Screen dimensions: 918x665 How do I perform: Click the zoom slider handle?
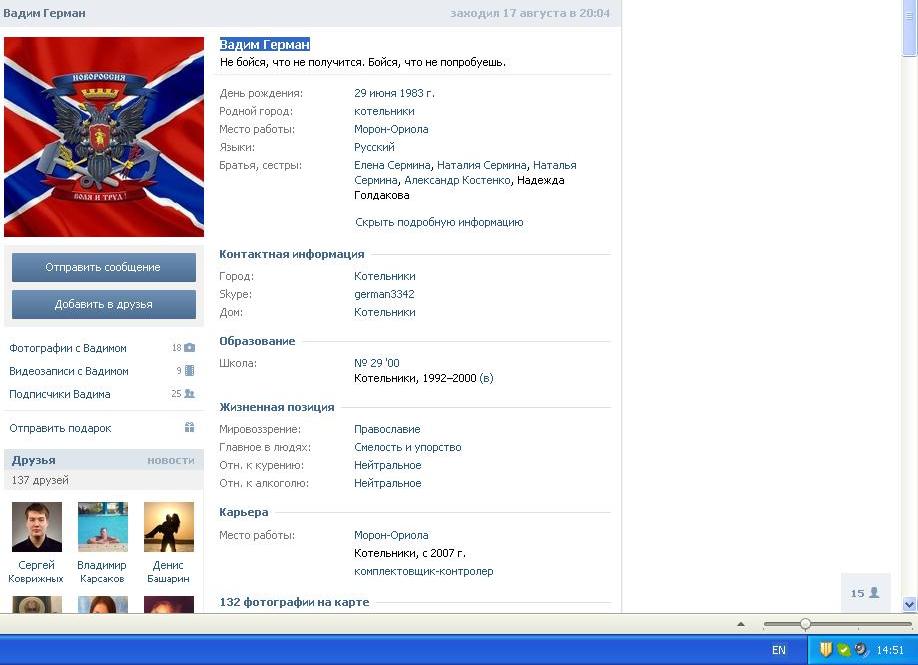pyautogui.click(x=806, y=624)
